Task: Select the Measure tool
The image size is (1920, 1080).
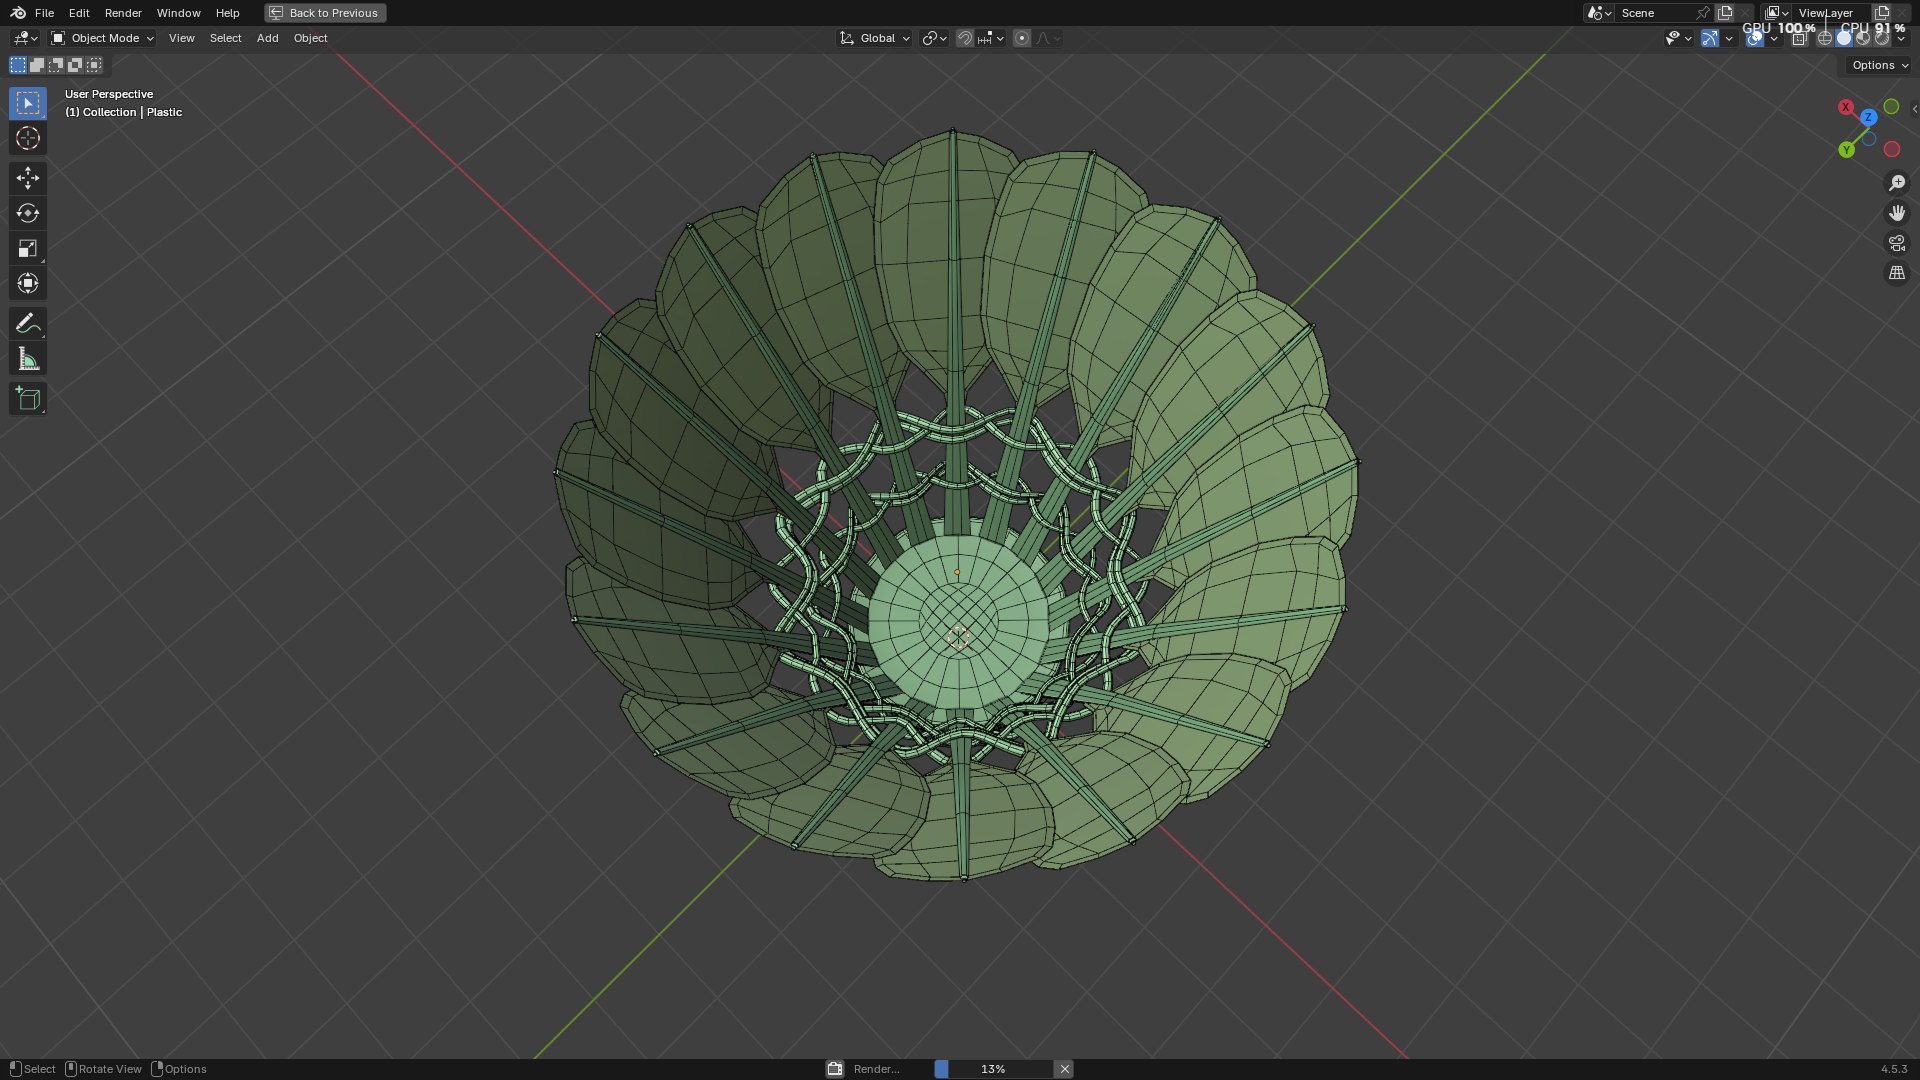Action: point(28,359)
